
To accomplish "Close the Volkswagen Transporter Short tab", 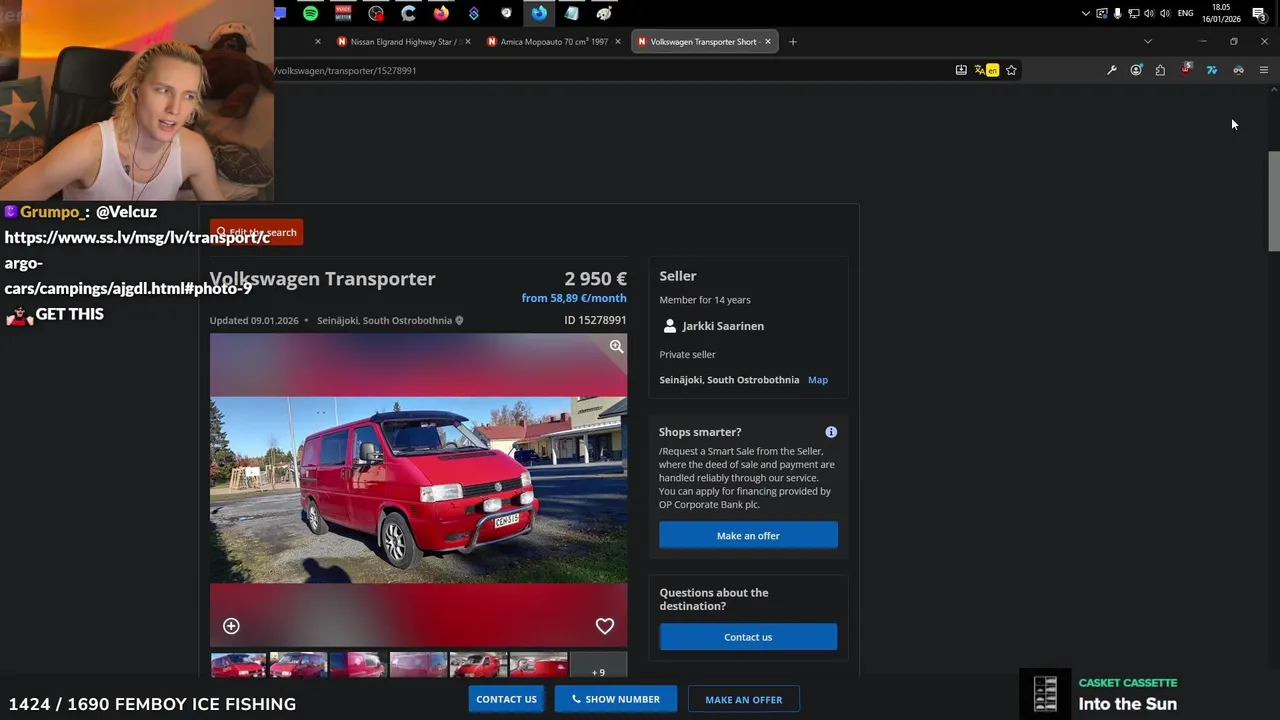I will pos(768,42).
